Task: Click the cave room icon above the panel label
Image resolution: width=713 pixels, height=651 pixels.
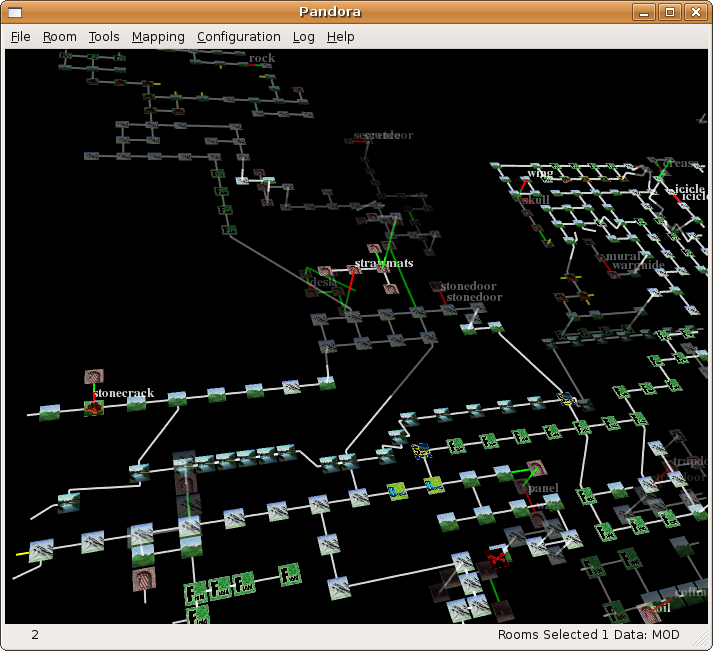Action: tap(537, 468)
